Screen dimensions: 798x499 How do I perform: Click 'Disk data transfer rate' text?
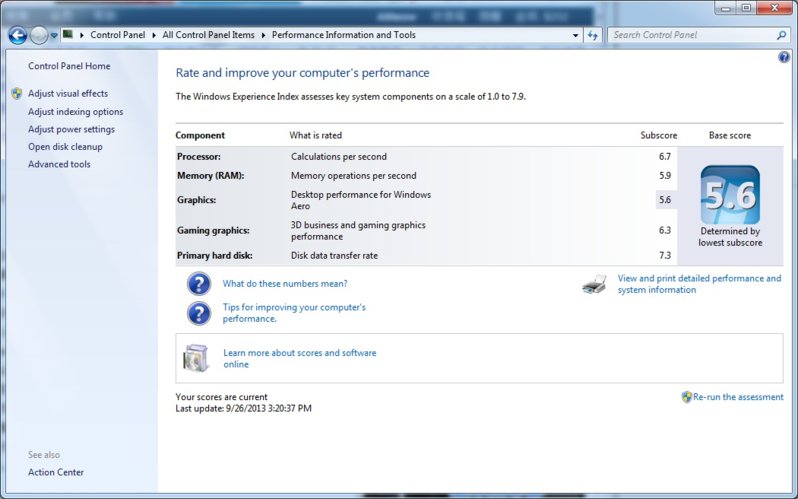(334, 256)
